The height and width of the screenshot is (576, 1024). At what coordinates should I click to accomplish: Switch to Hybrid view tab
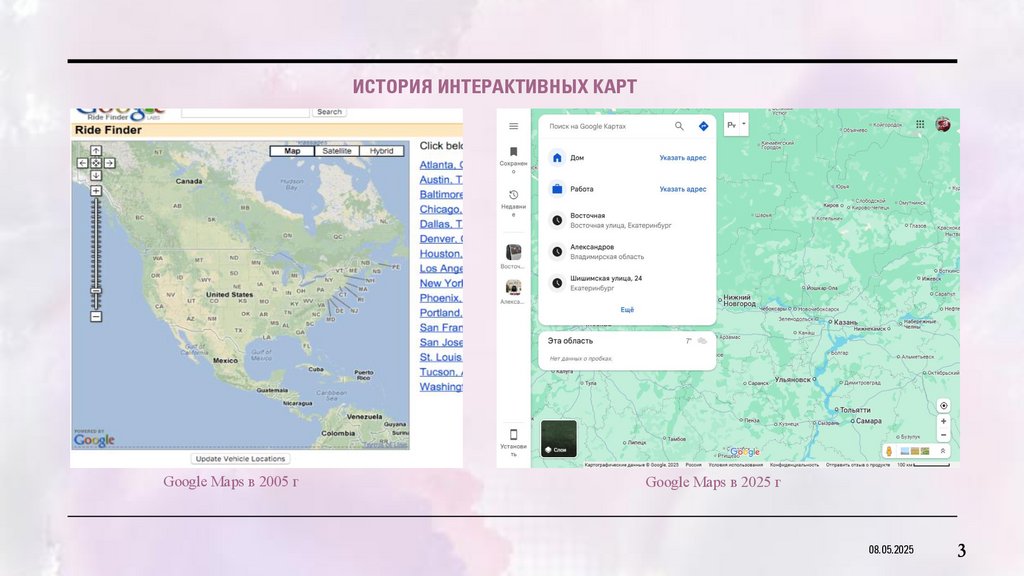click(x=381, y=151)
